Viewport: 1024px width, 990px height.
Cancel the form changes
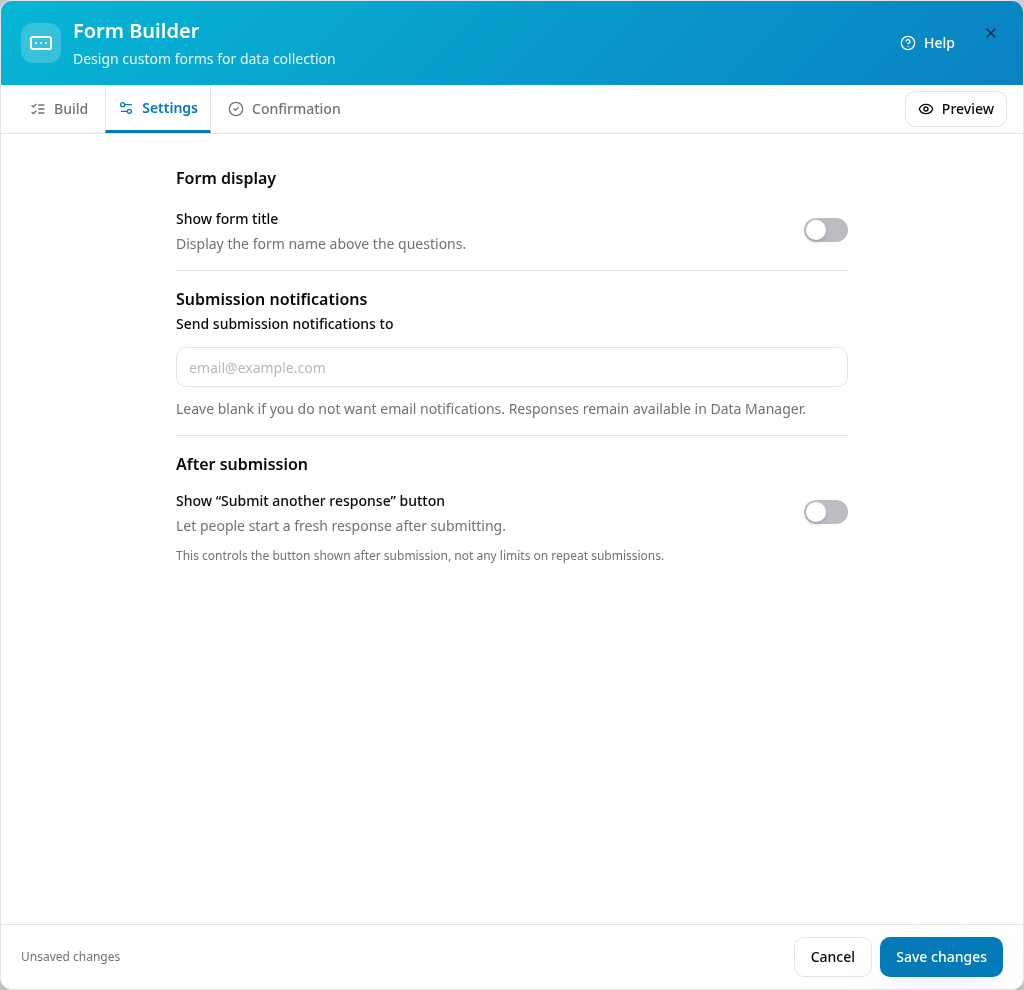[832, 957]
